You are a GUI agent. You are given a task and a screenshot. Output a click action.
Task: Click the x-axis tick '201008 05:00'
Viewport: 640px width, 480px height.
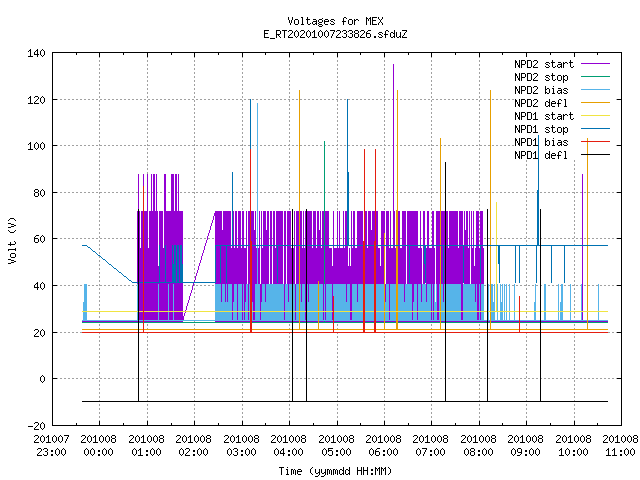click(x=336, y=446)
